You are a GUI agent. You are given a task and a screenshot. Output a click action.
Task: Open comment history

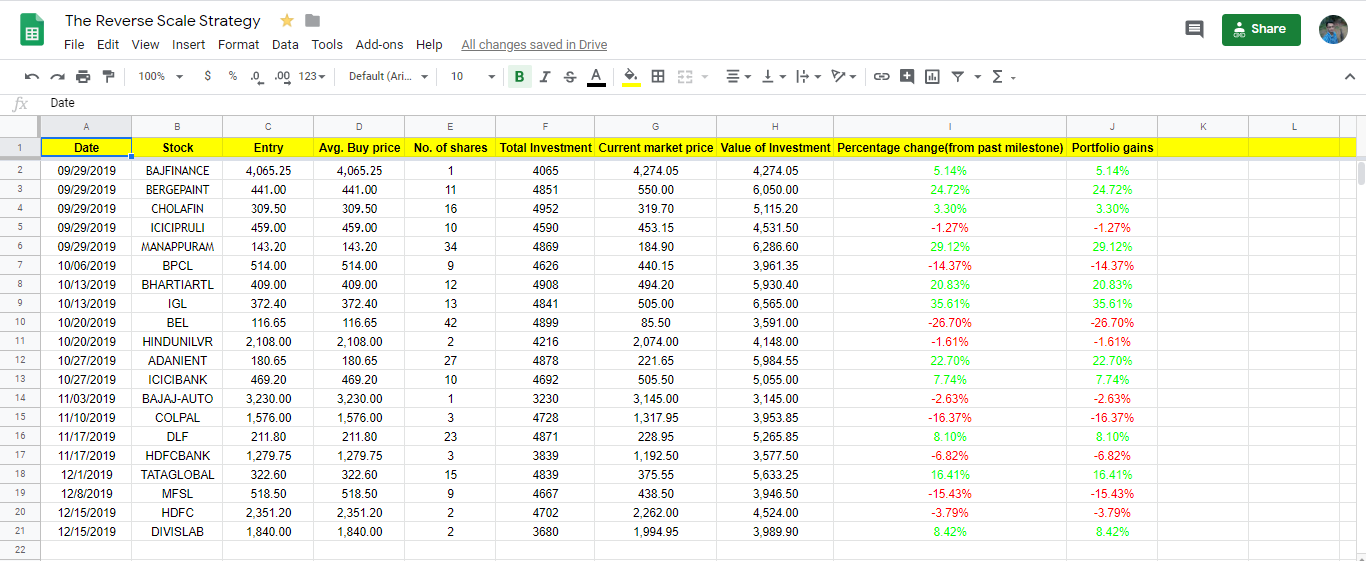[1194, 29]
